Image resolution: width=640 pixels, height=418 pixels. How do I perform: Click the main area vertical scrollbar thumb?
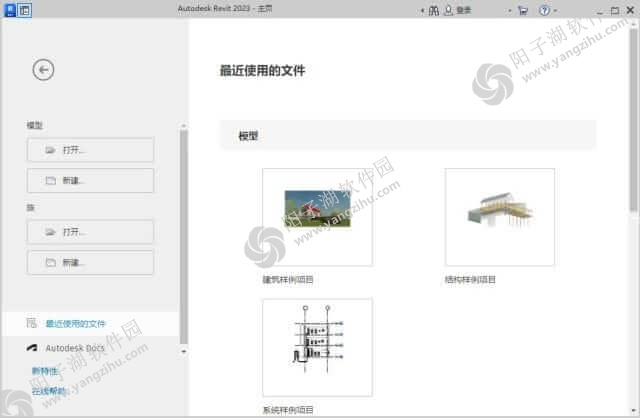pos(633,118)
